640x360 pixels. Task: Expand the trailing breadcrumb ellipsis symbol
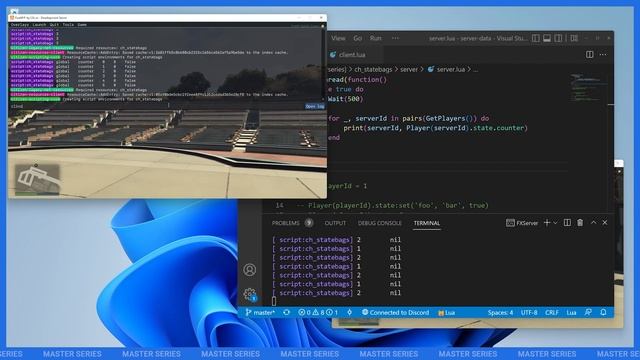click(475, 69)
